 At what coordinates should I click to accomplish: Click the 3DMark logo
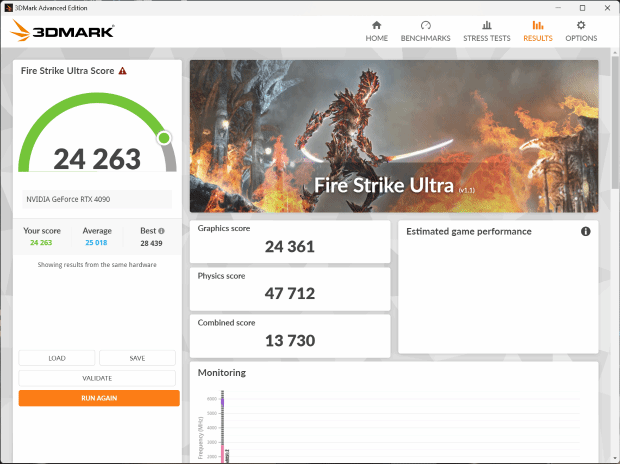tap(62, 30)
